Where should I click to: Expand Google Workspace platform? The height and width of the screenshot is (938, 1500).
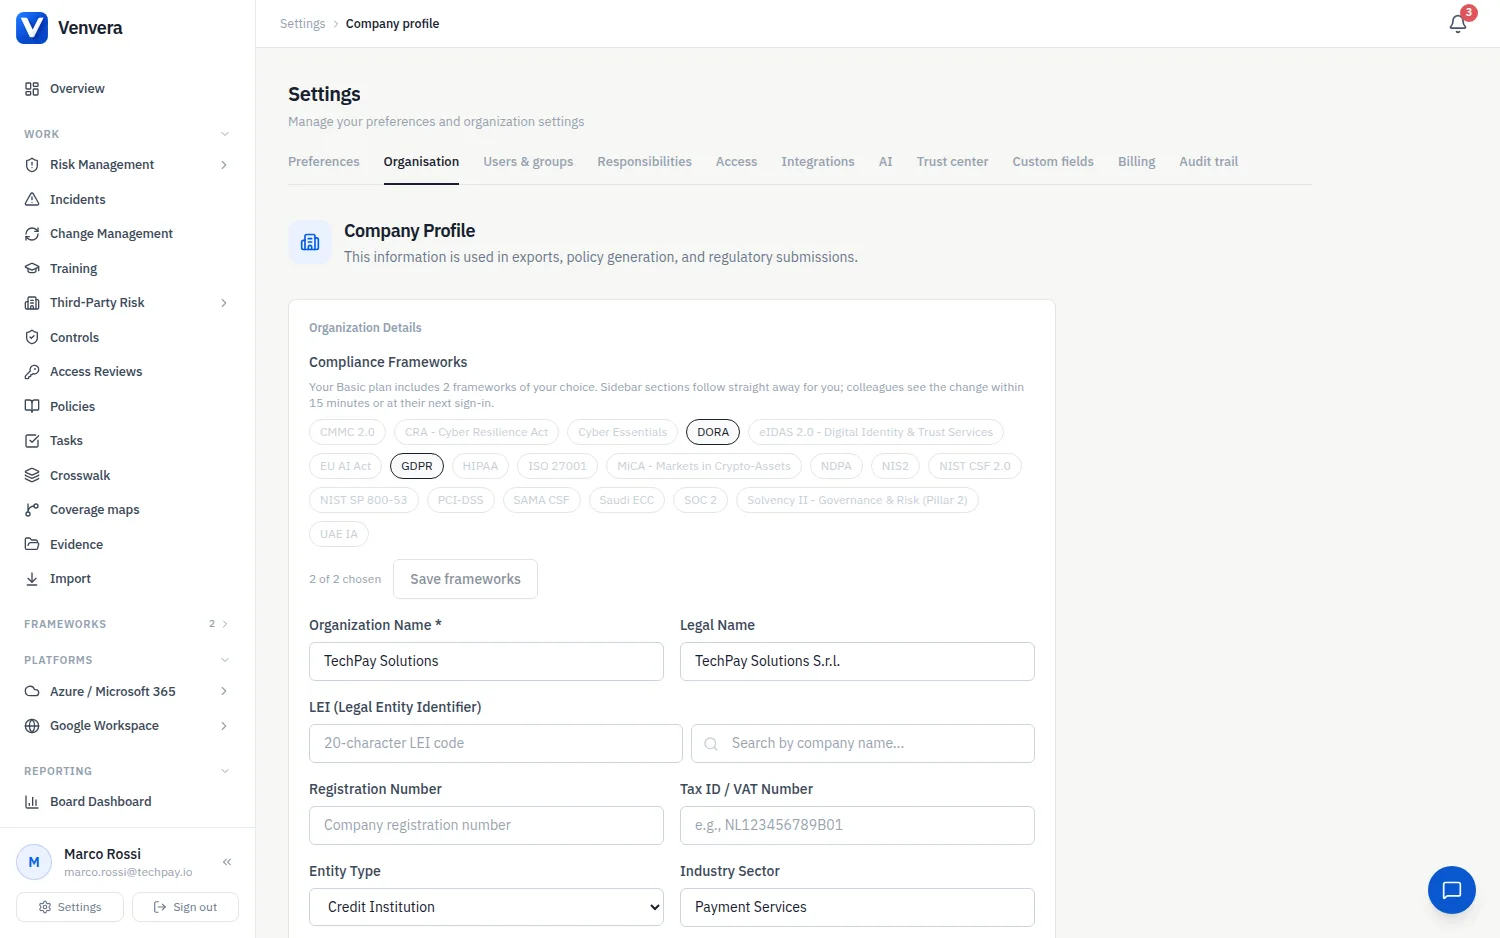[x=224, y=726]
